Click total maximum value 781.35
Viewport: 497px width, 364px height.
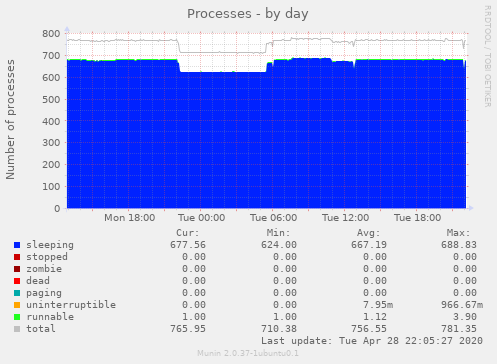[459, 329]
